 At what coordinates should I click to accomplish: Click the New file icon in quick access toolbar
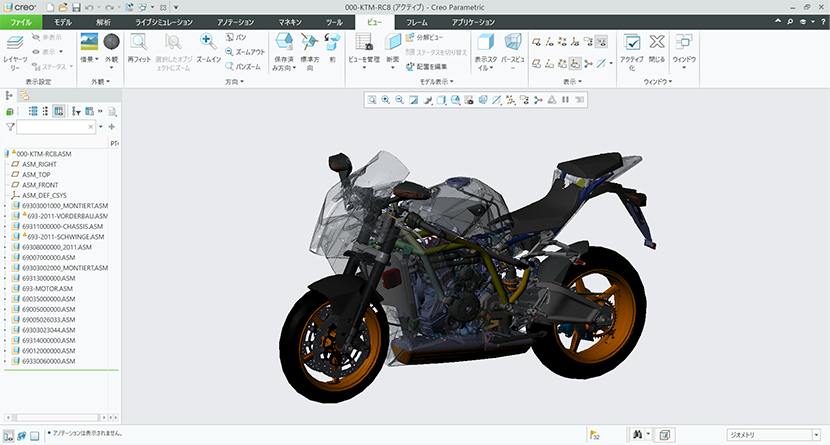50,7
